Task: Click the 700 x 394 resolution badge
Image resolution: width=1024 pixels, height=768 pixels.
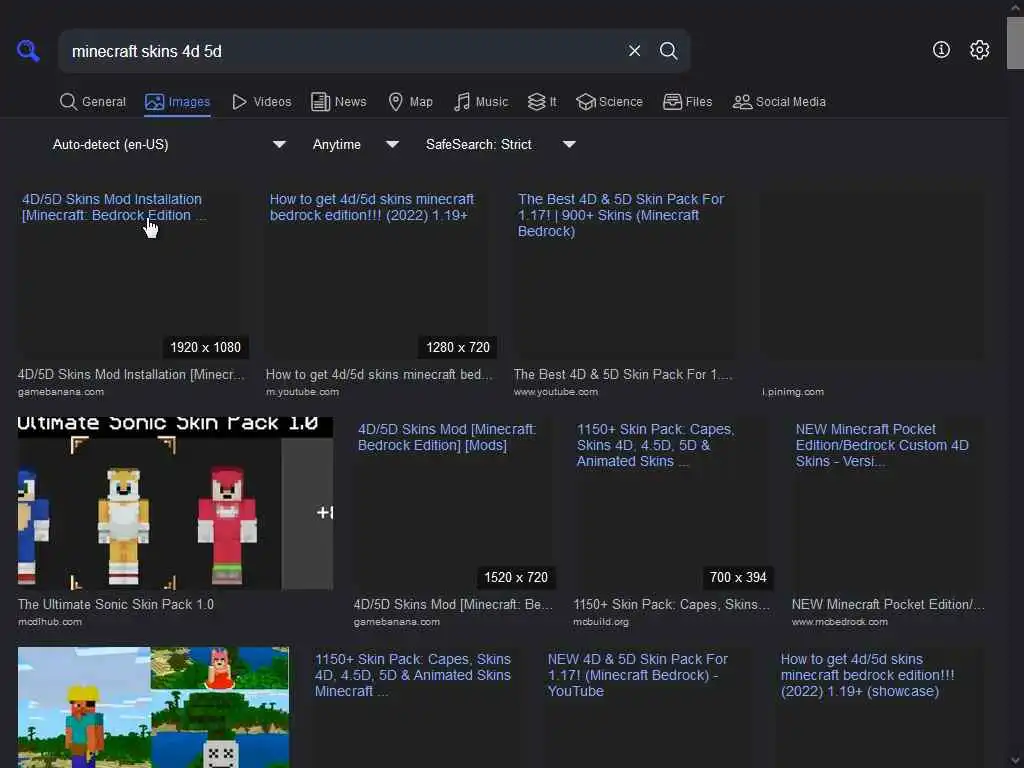Action: pyautogui.click(x=738, y=577)
